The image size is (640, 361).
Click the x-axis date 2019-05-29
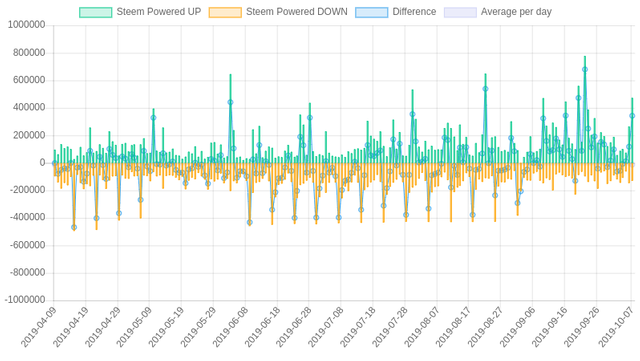click(x=198, y=327)
